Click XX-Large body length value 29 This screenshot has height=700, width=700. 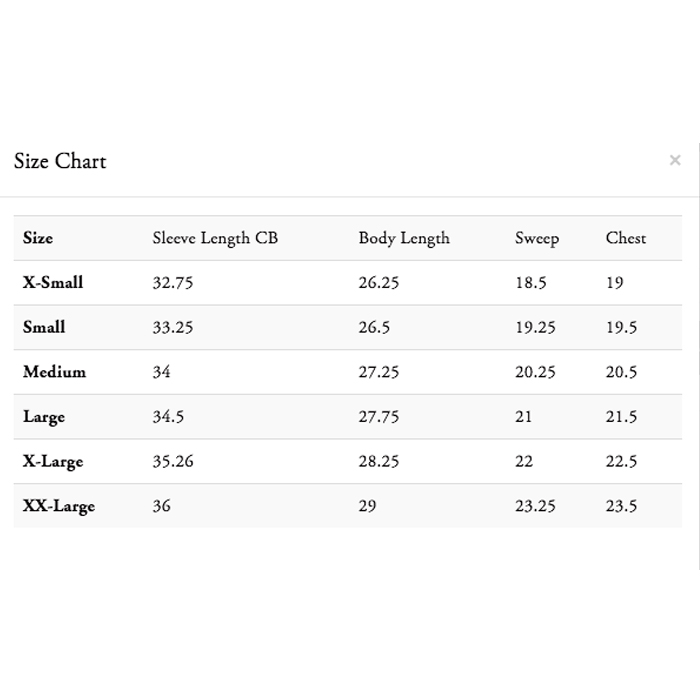click(x=367, y=506)
